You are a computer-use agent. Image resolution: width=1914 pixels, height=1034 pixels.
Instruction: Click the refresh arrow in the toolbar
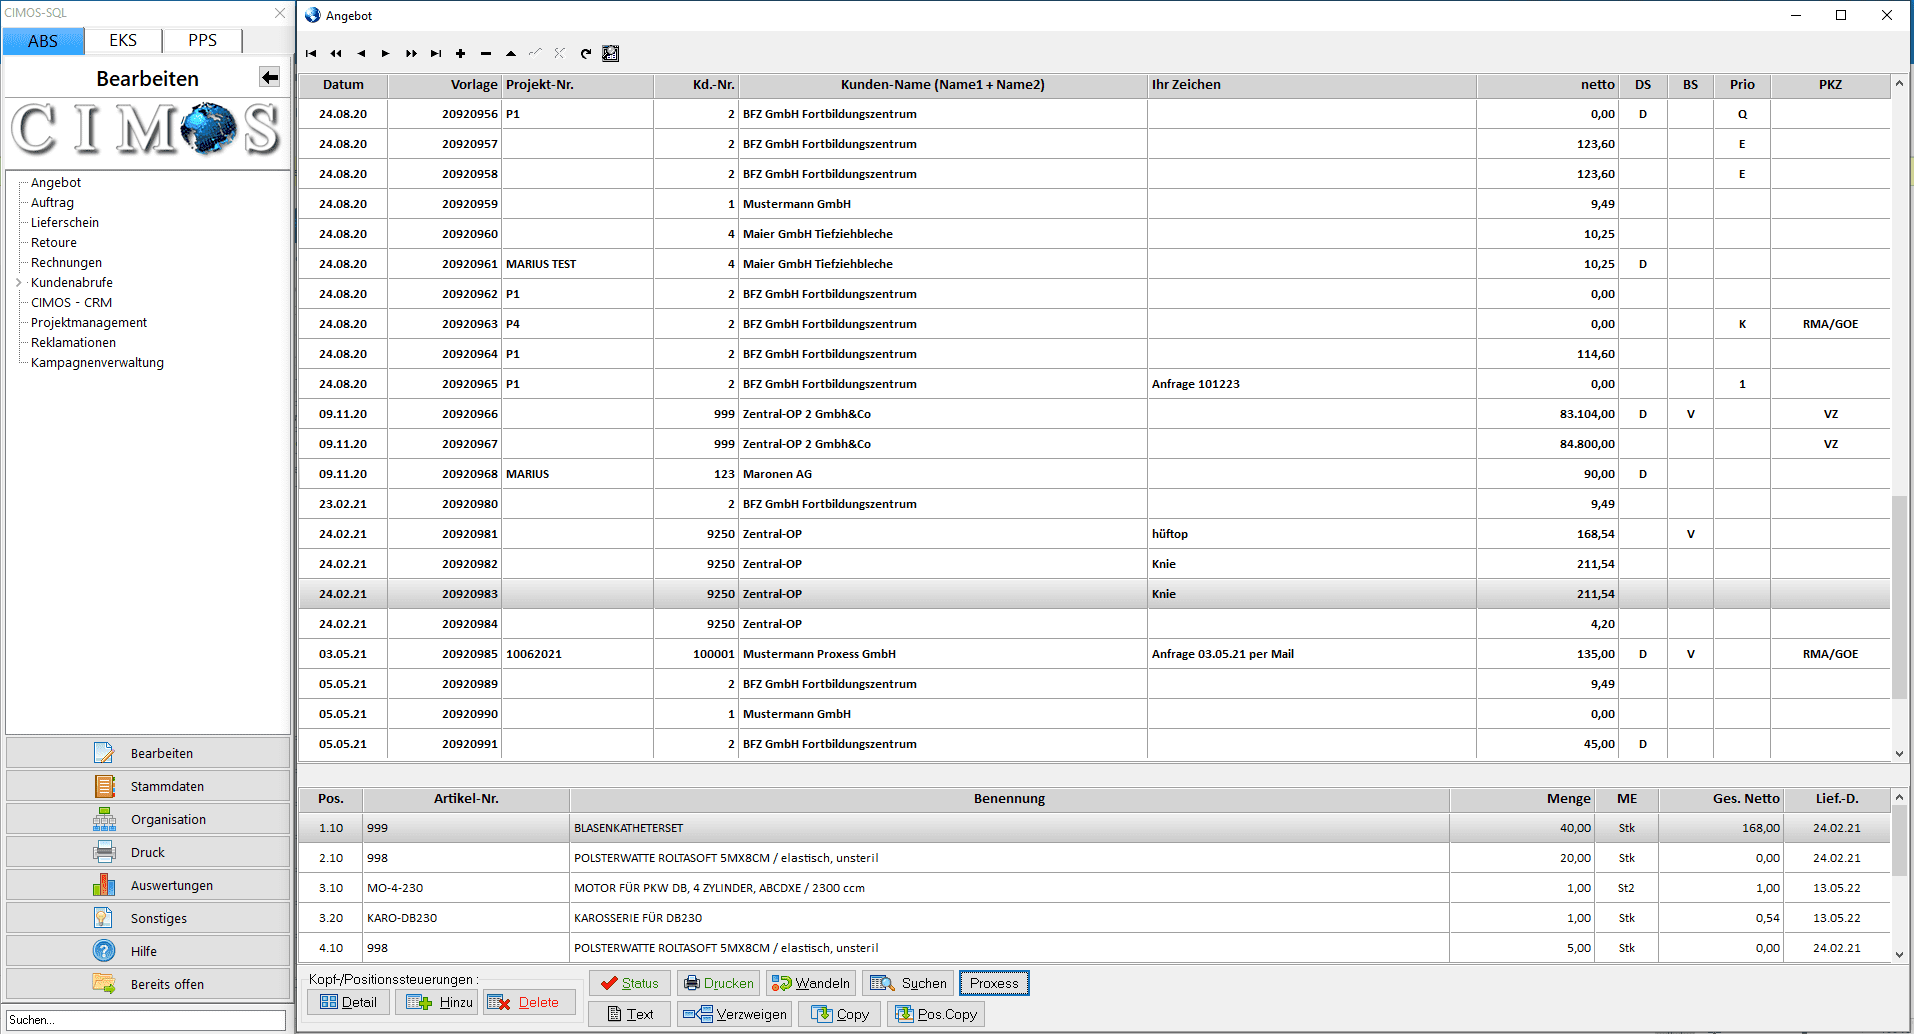(x=585, y=54)
